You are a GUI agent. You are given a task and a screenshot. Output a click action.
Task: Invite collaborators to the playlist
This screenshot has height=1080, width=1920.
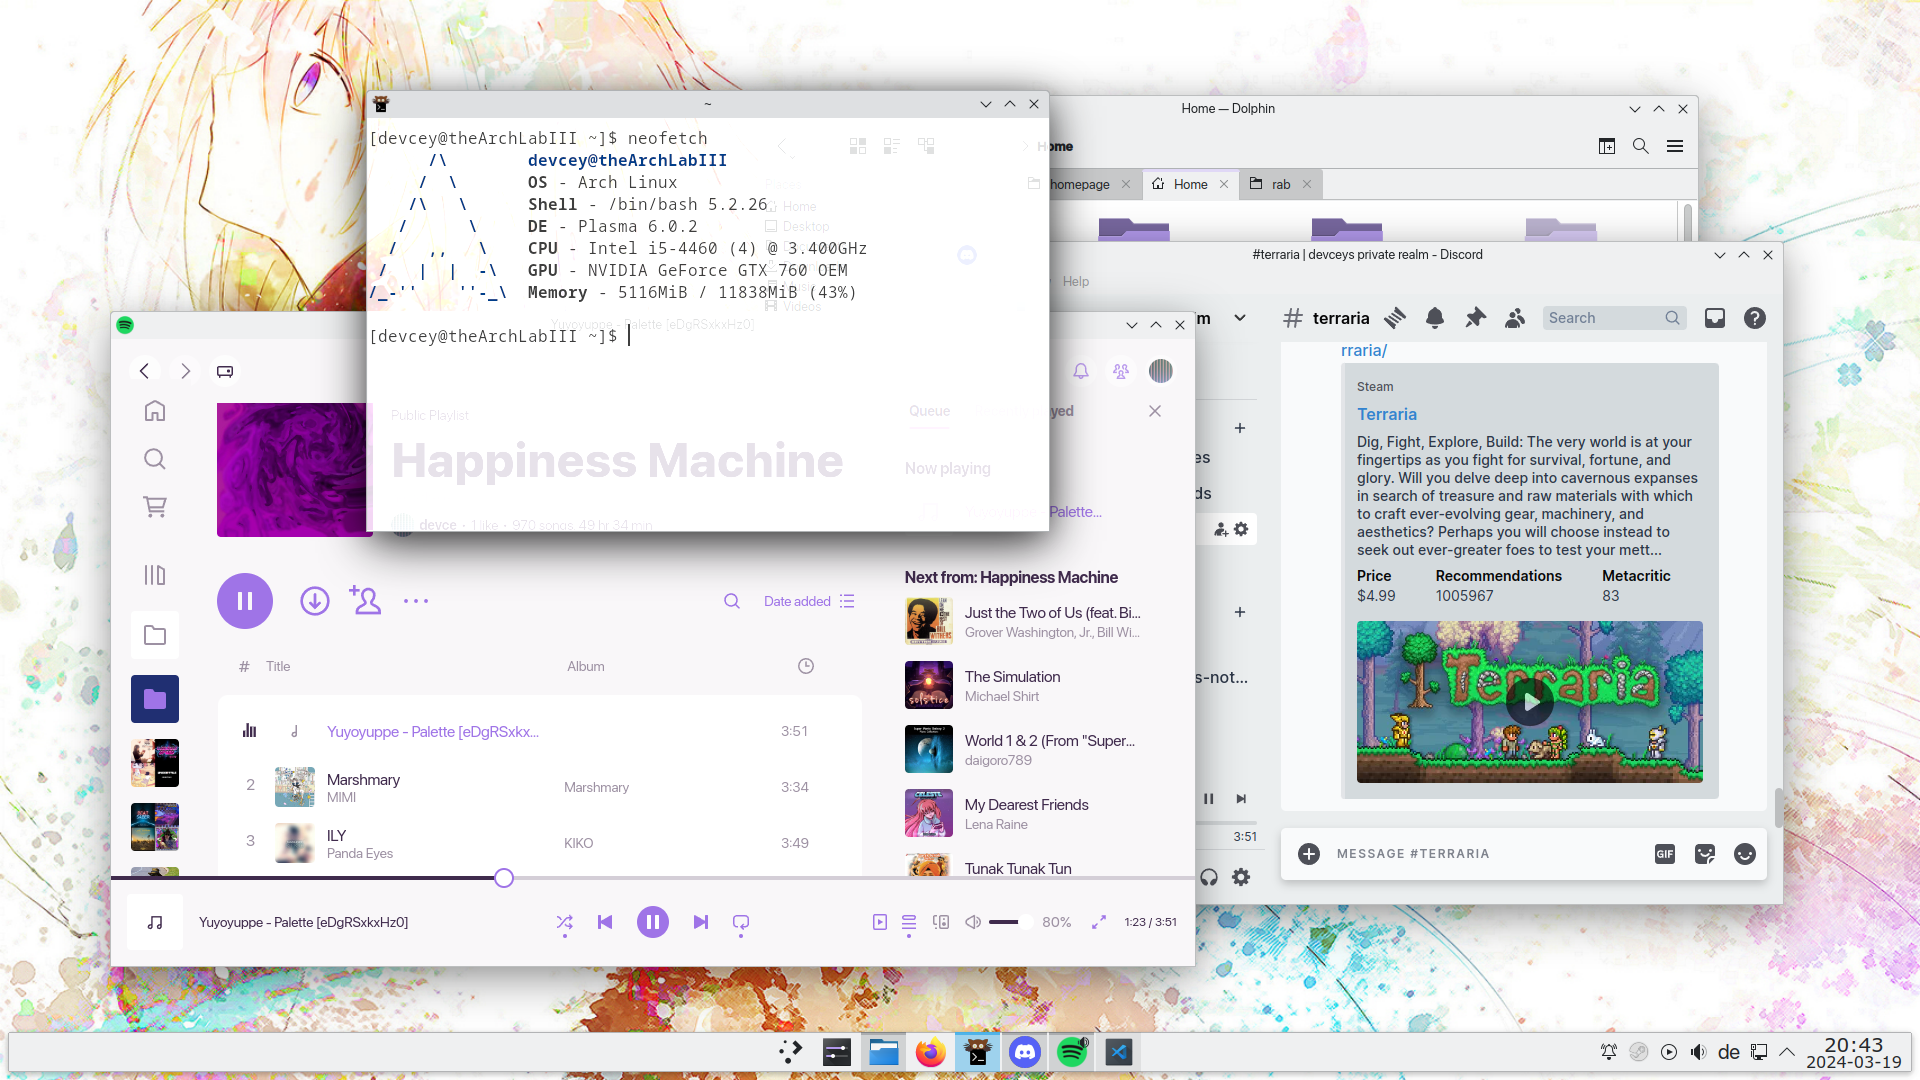(365, 600)
